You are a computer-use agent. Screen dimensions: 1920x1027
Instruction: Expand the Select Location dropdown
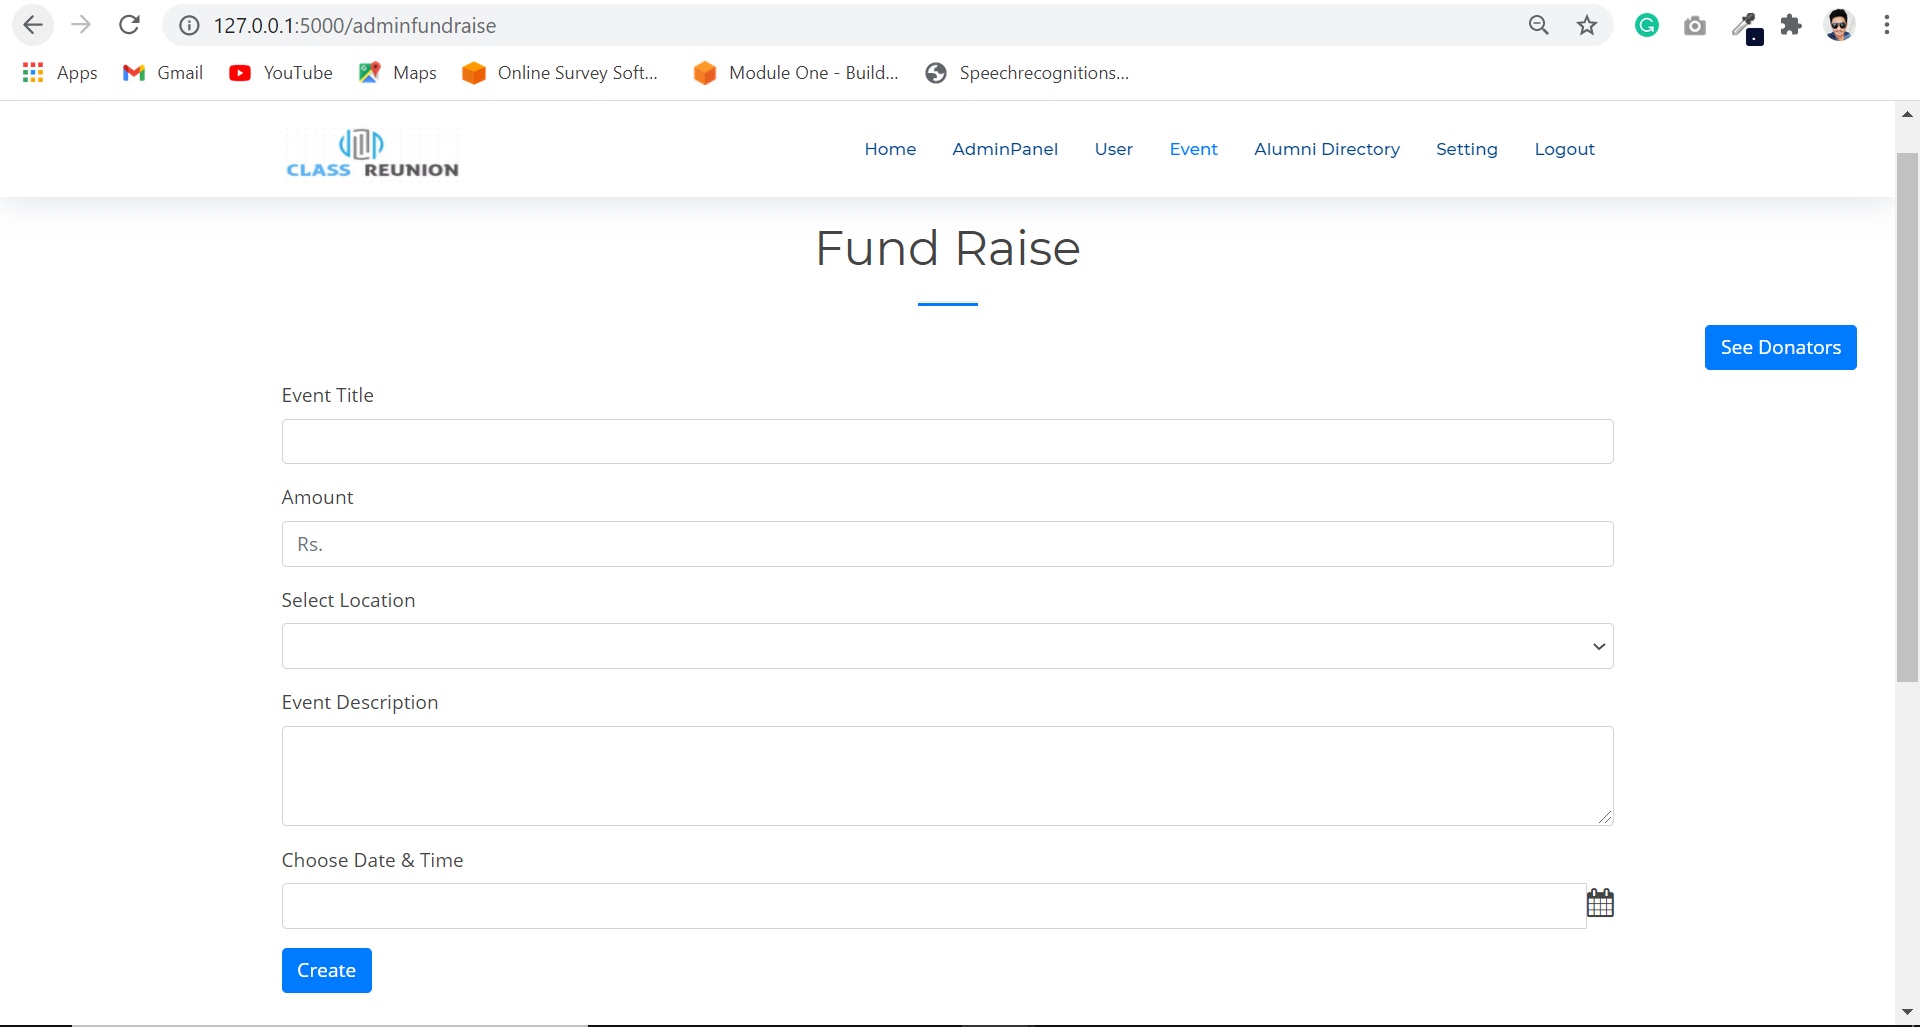pyautogui.click(x=947, y=646)
